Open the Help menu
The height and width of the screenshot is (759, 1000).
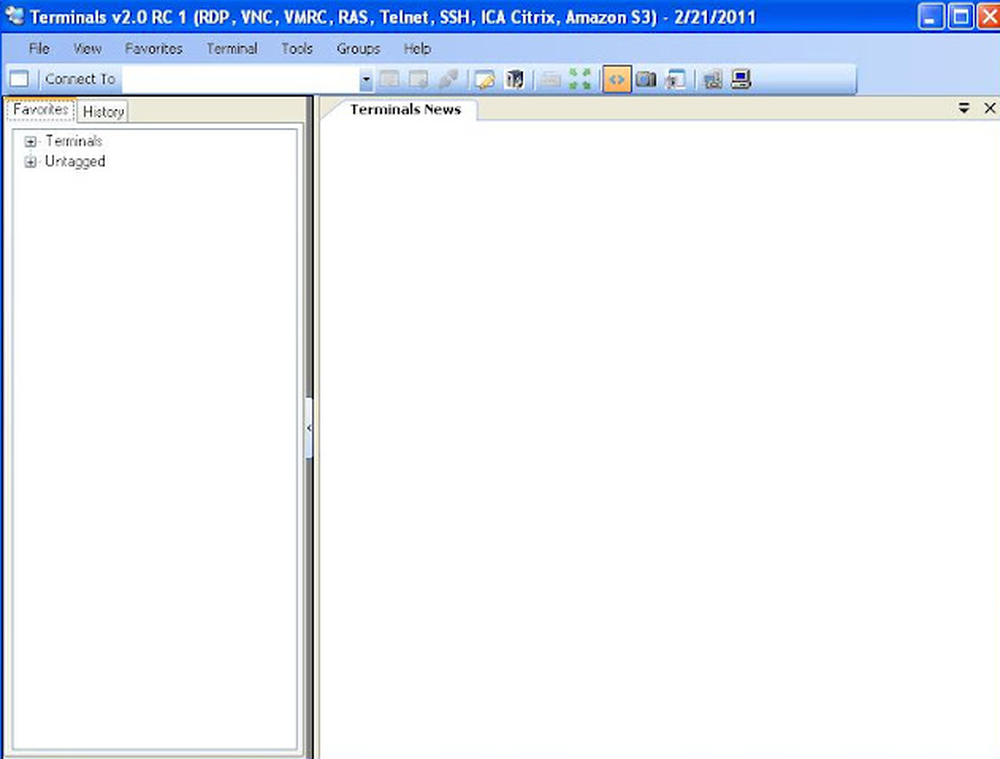(x=417, y=48)
